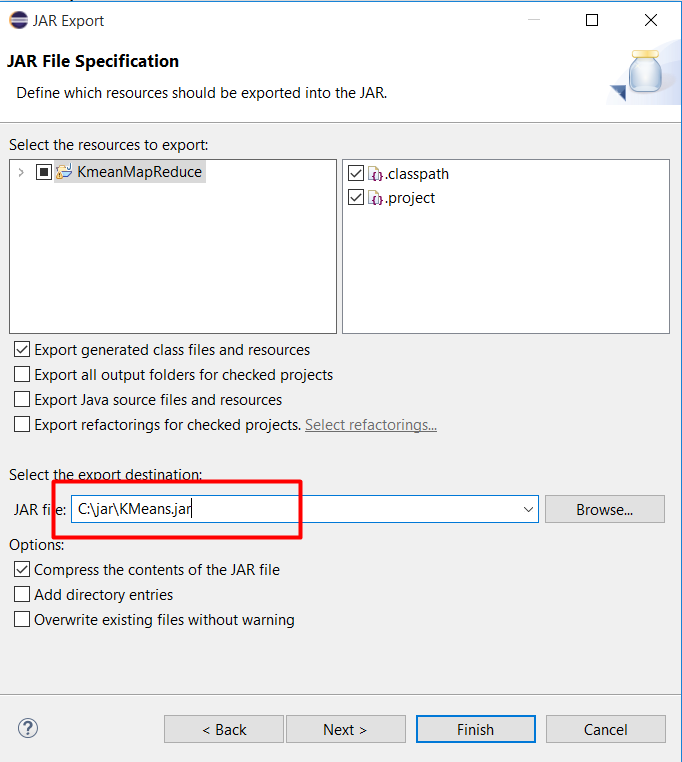682x762 pixels.
Task: Enable Overwrite existing files without warning
Action: pos(22,620)
